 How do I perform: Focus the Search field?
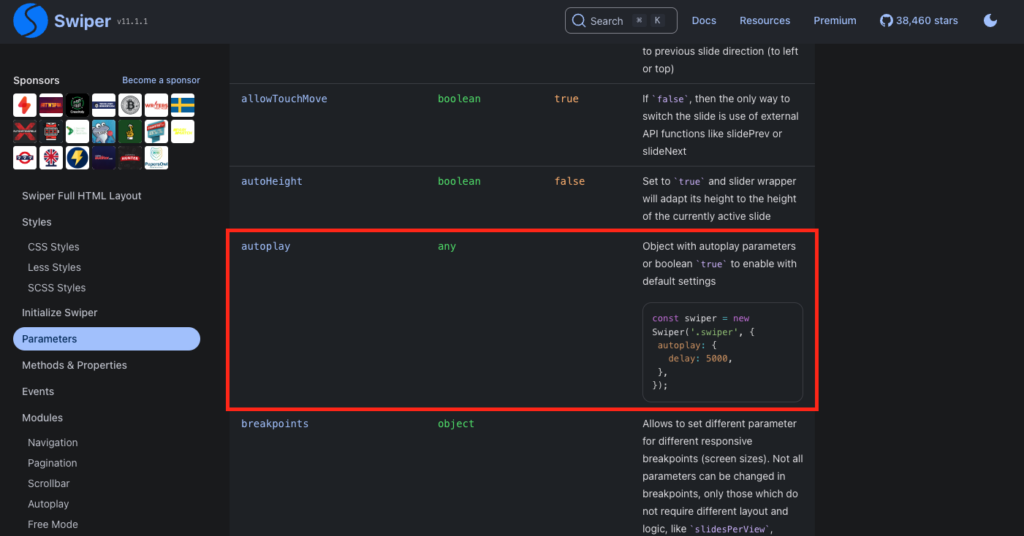tap(620, 21)
